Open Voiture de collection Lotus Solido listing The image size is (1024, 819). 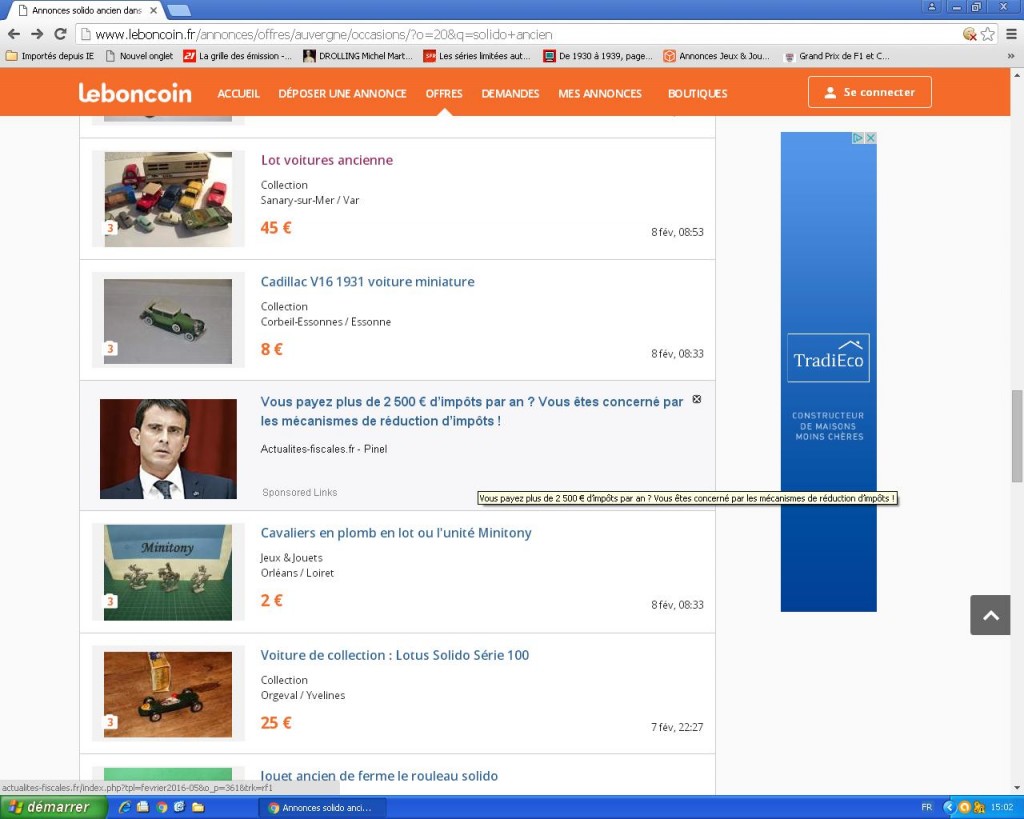(x=394, y=655)
